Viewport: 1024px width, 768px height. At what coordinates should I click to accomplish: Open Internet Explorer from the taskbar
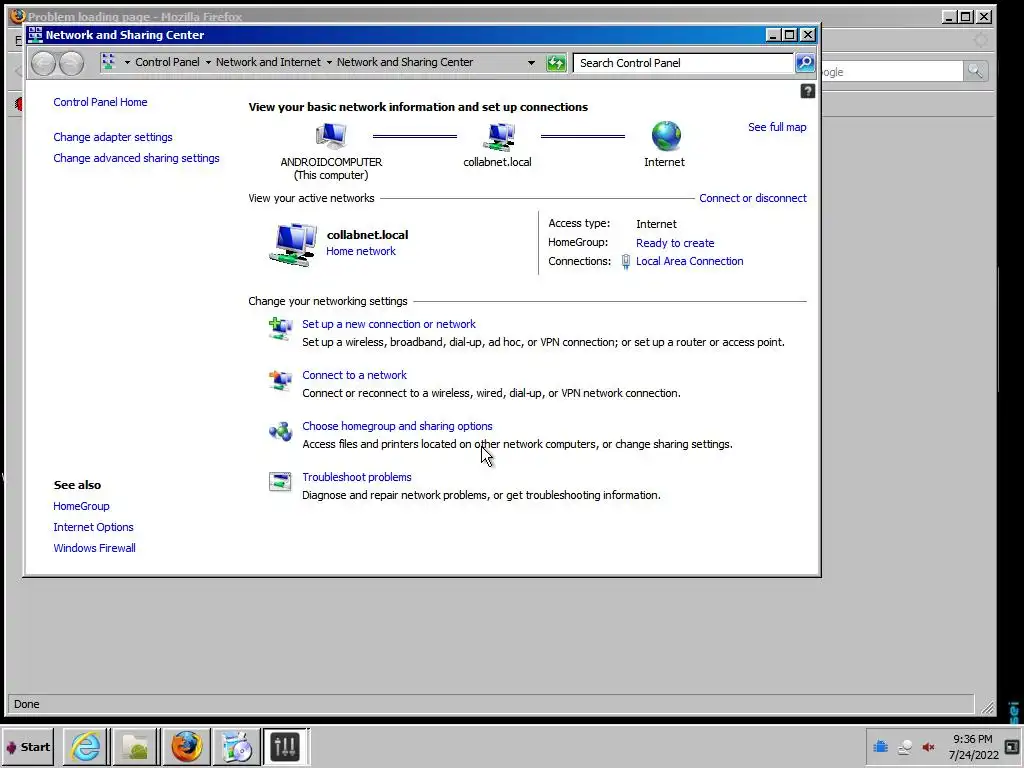click(x=86, y=746)
